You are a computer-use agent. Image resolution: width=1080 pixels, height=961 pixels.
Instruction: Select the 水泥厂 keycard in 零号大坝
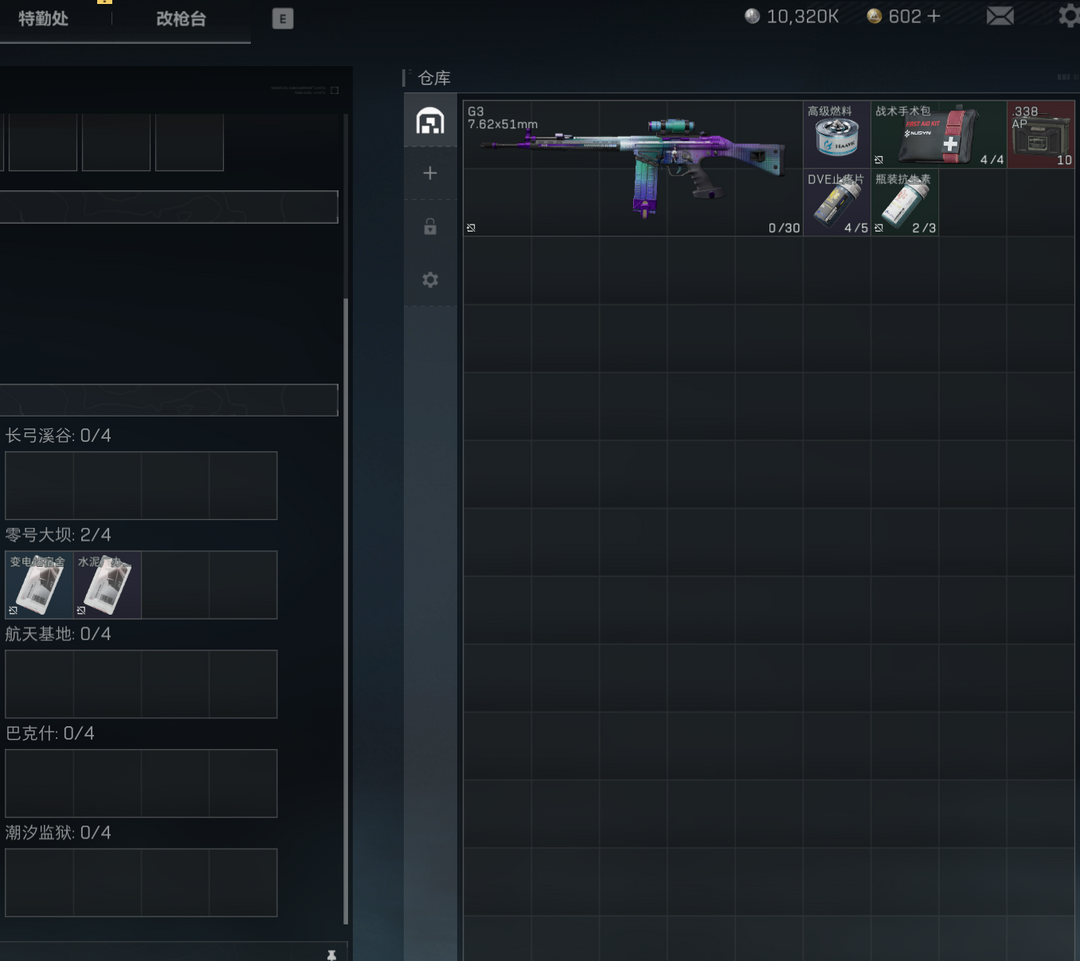pos(107,585)
